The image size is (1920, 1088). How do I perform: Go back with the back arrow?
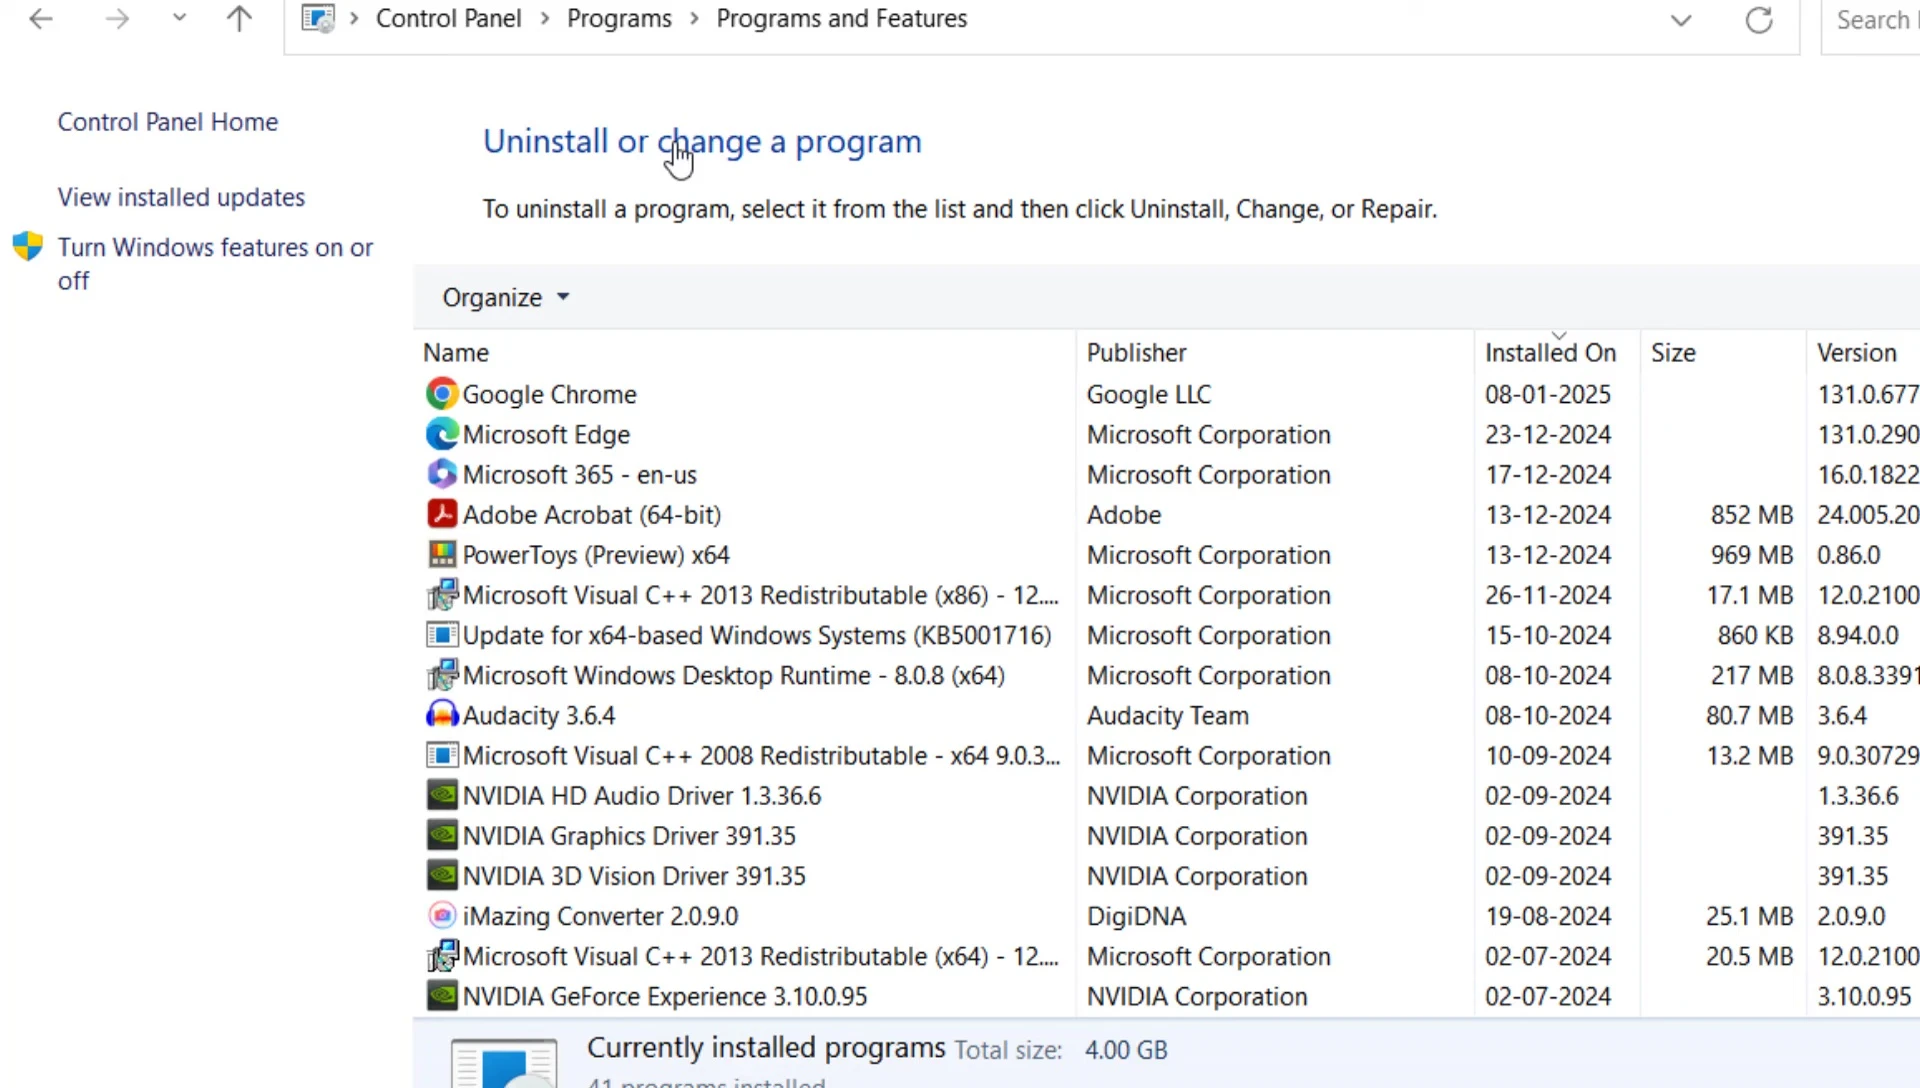coord(41,19)
